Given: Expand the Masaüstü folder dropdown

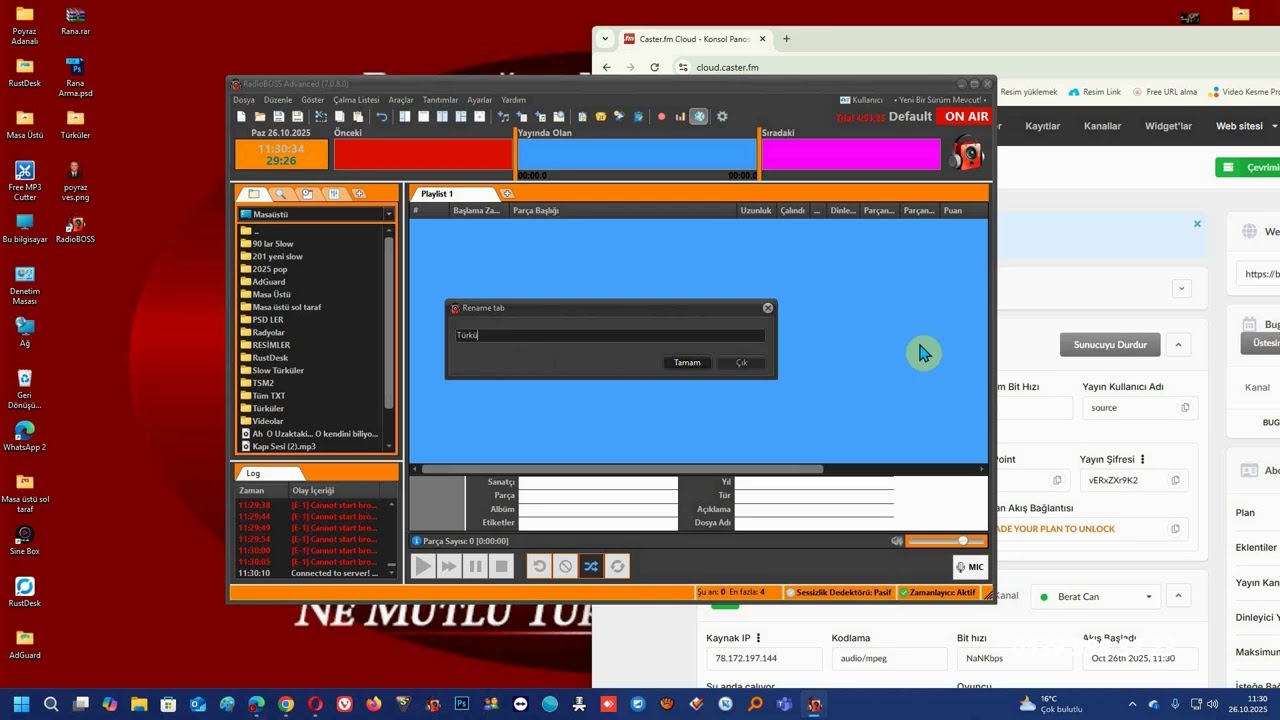Looking at the screenshot, I should pyautogui.click(x=389, y=214).
